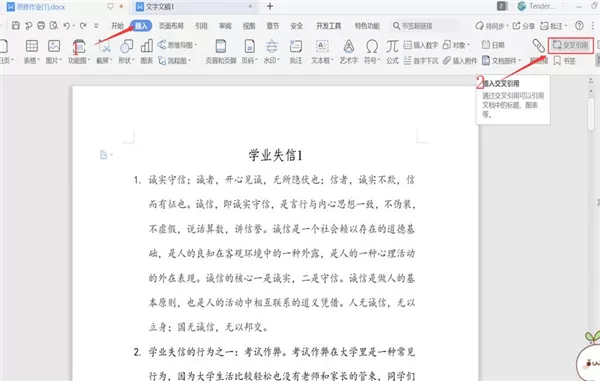Viewport: 600px width, 381px height.
Task: Expand the 文档部件 document parts dropdown
Action: (501, 60)
